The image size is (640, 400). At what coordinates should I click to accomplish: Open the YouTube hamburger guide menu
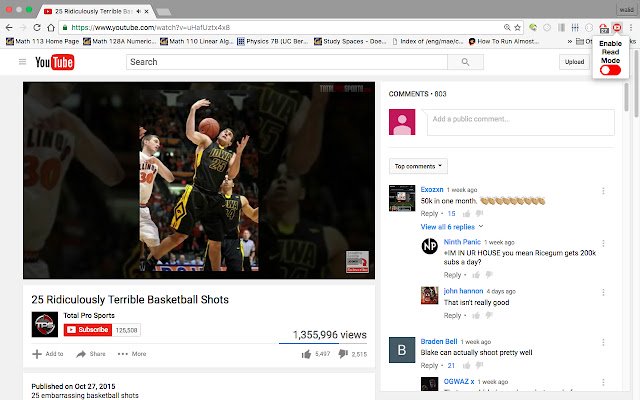click(x=22, y=62)
